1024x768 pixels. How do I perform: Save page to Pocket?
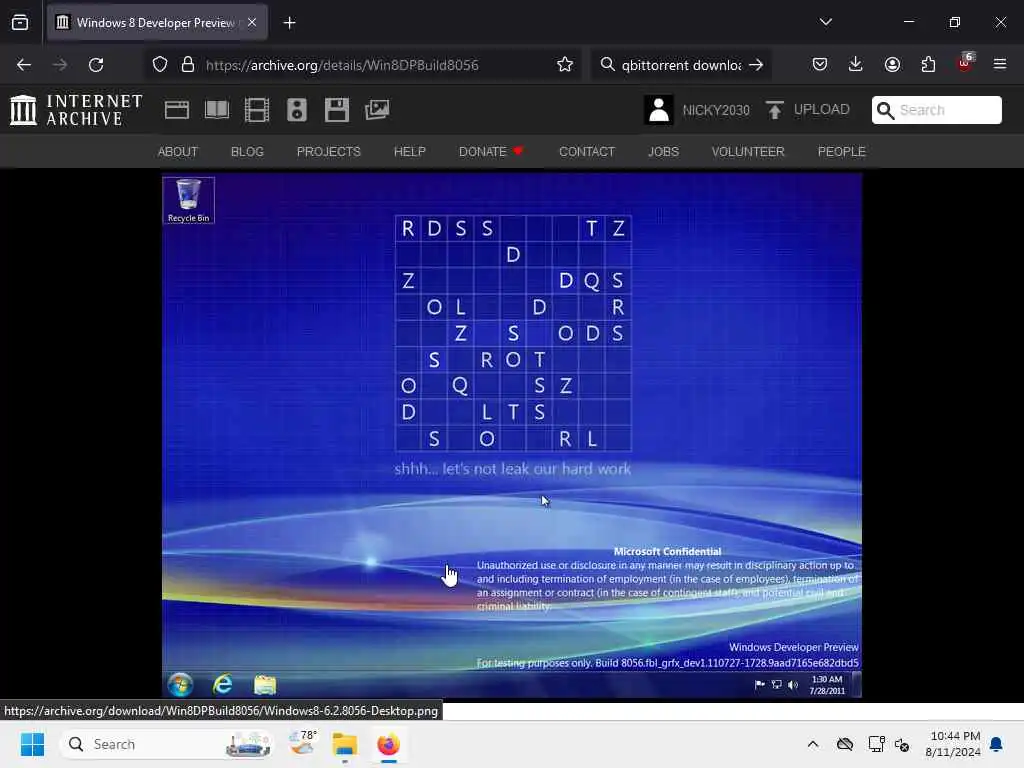click(x=820, y=65)
